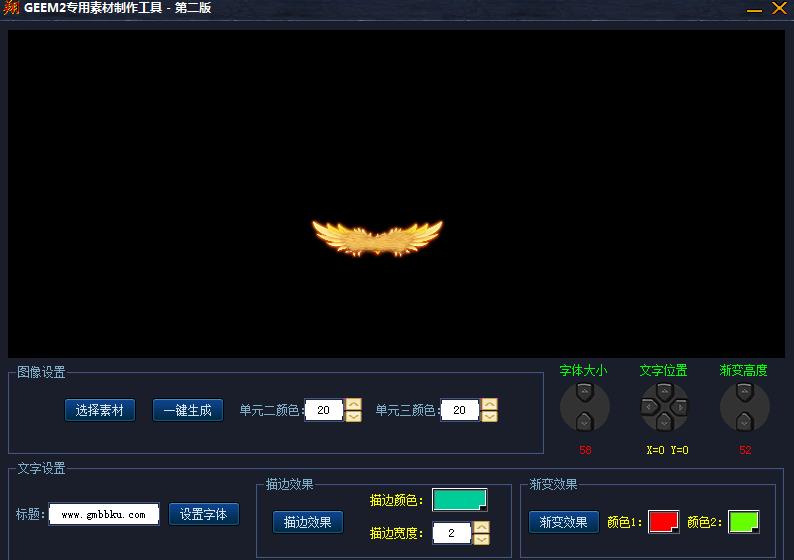The height and width of the screenshot is (560, 794).
Task: Pick the green 描边颜色 stroke color swatch
Action: tap(459, 500)
